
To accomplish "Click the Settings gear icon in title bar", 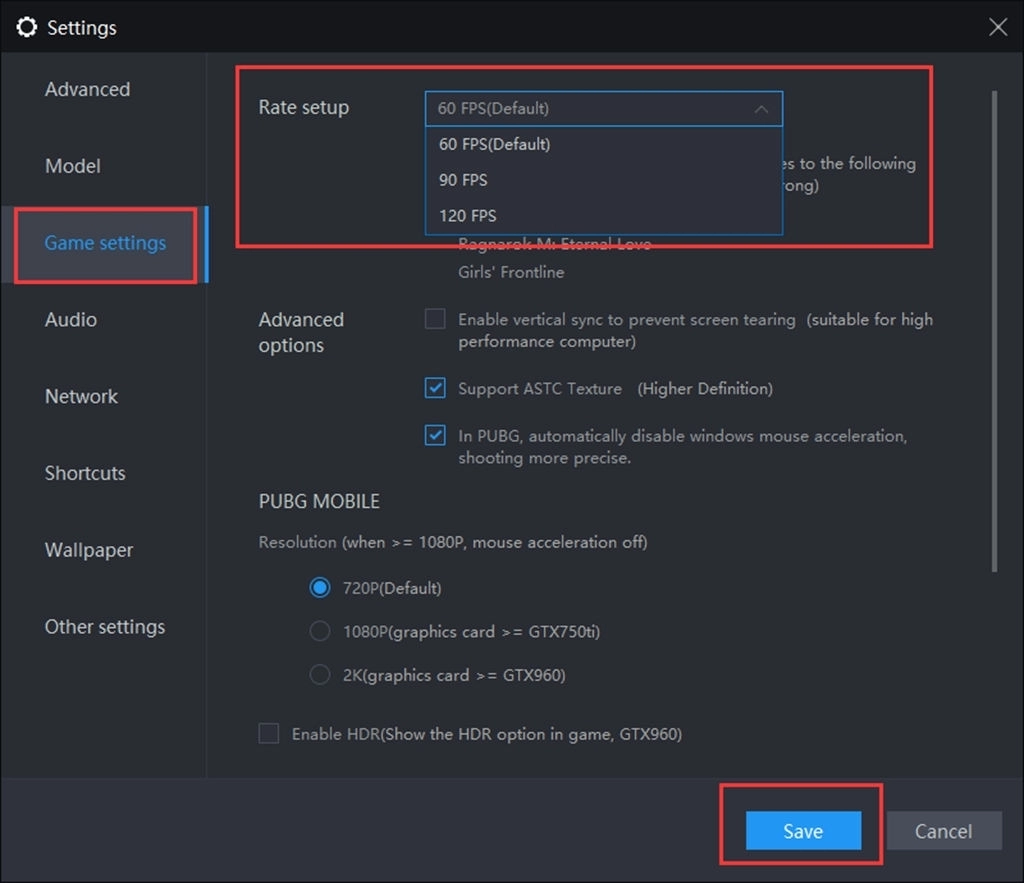I will coord(27,27).
